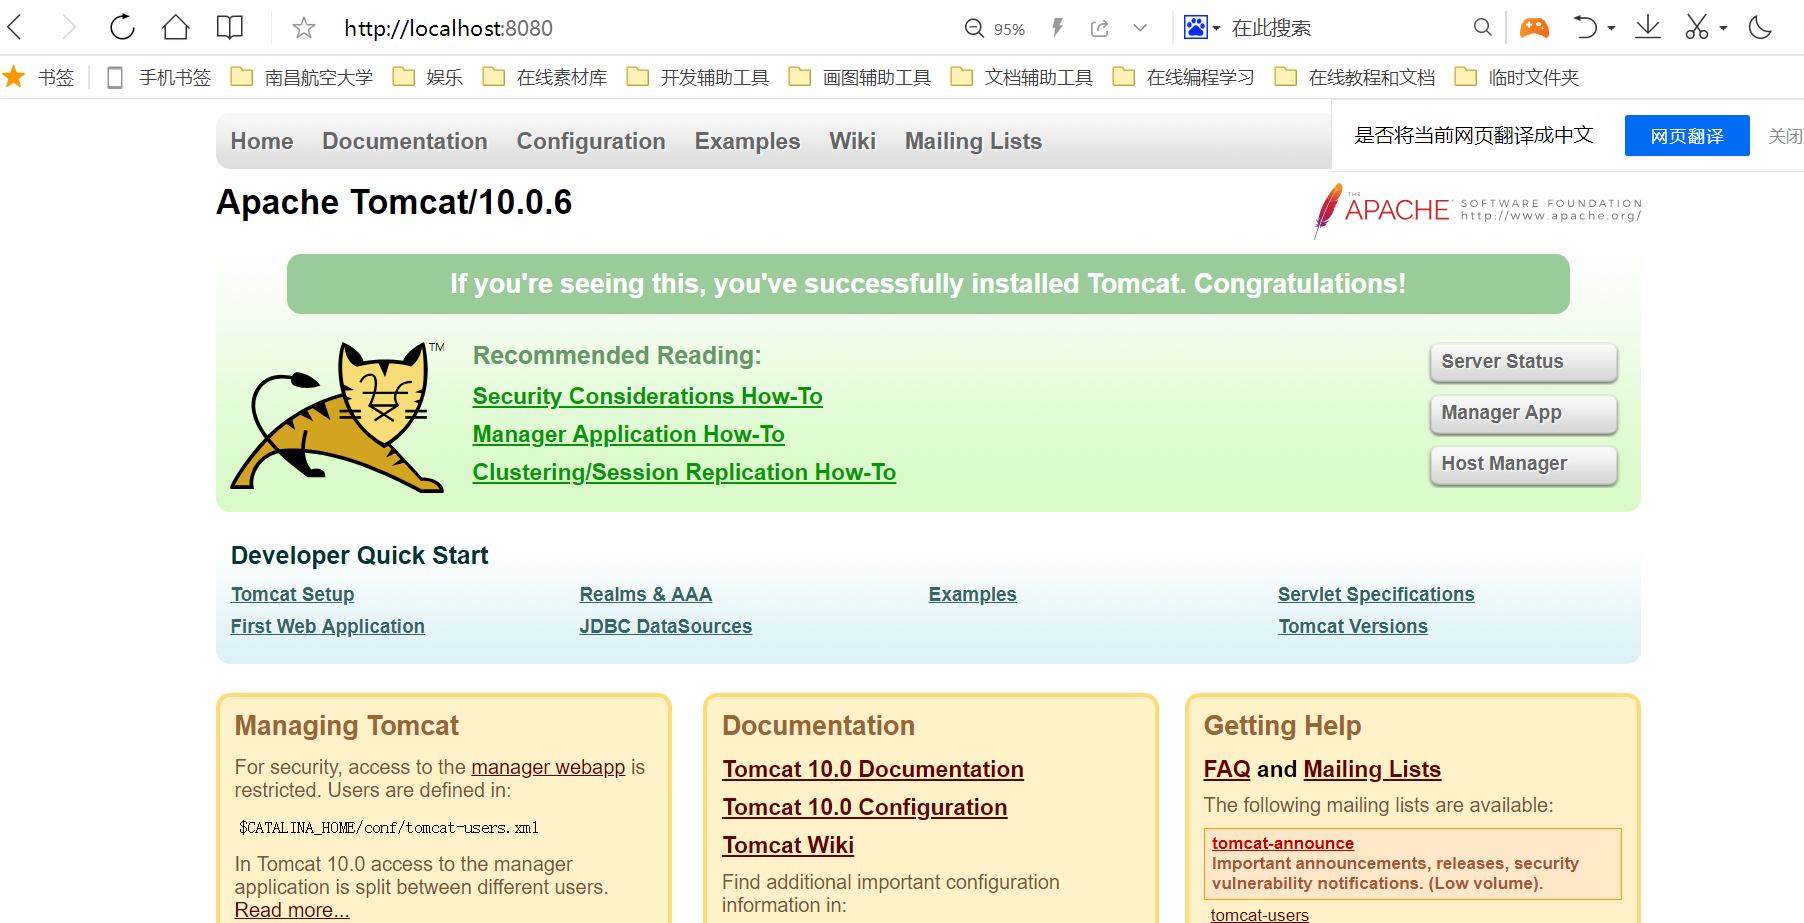The image size is (1804, 923).
Task: Open the Tomcat Wiki link
Action: click(788, 845)
